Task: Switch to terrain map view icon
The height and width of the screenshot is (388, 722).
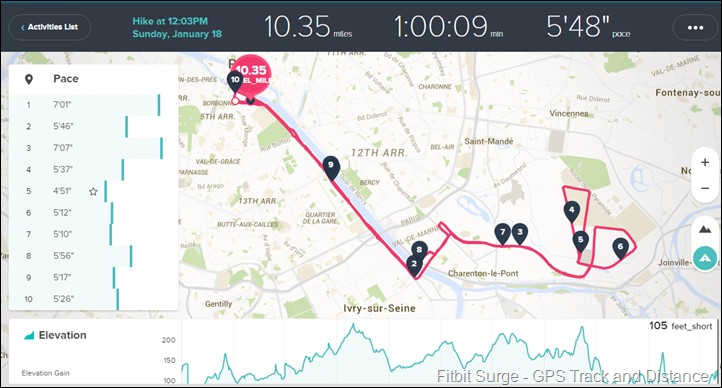Action: pyautogui.click(x=705, y=229)
